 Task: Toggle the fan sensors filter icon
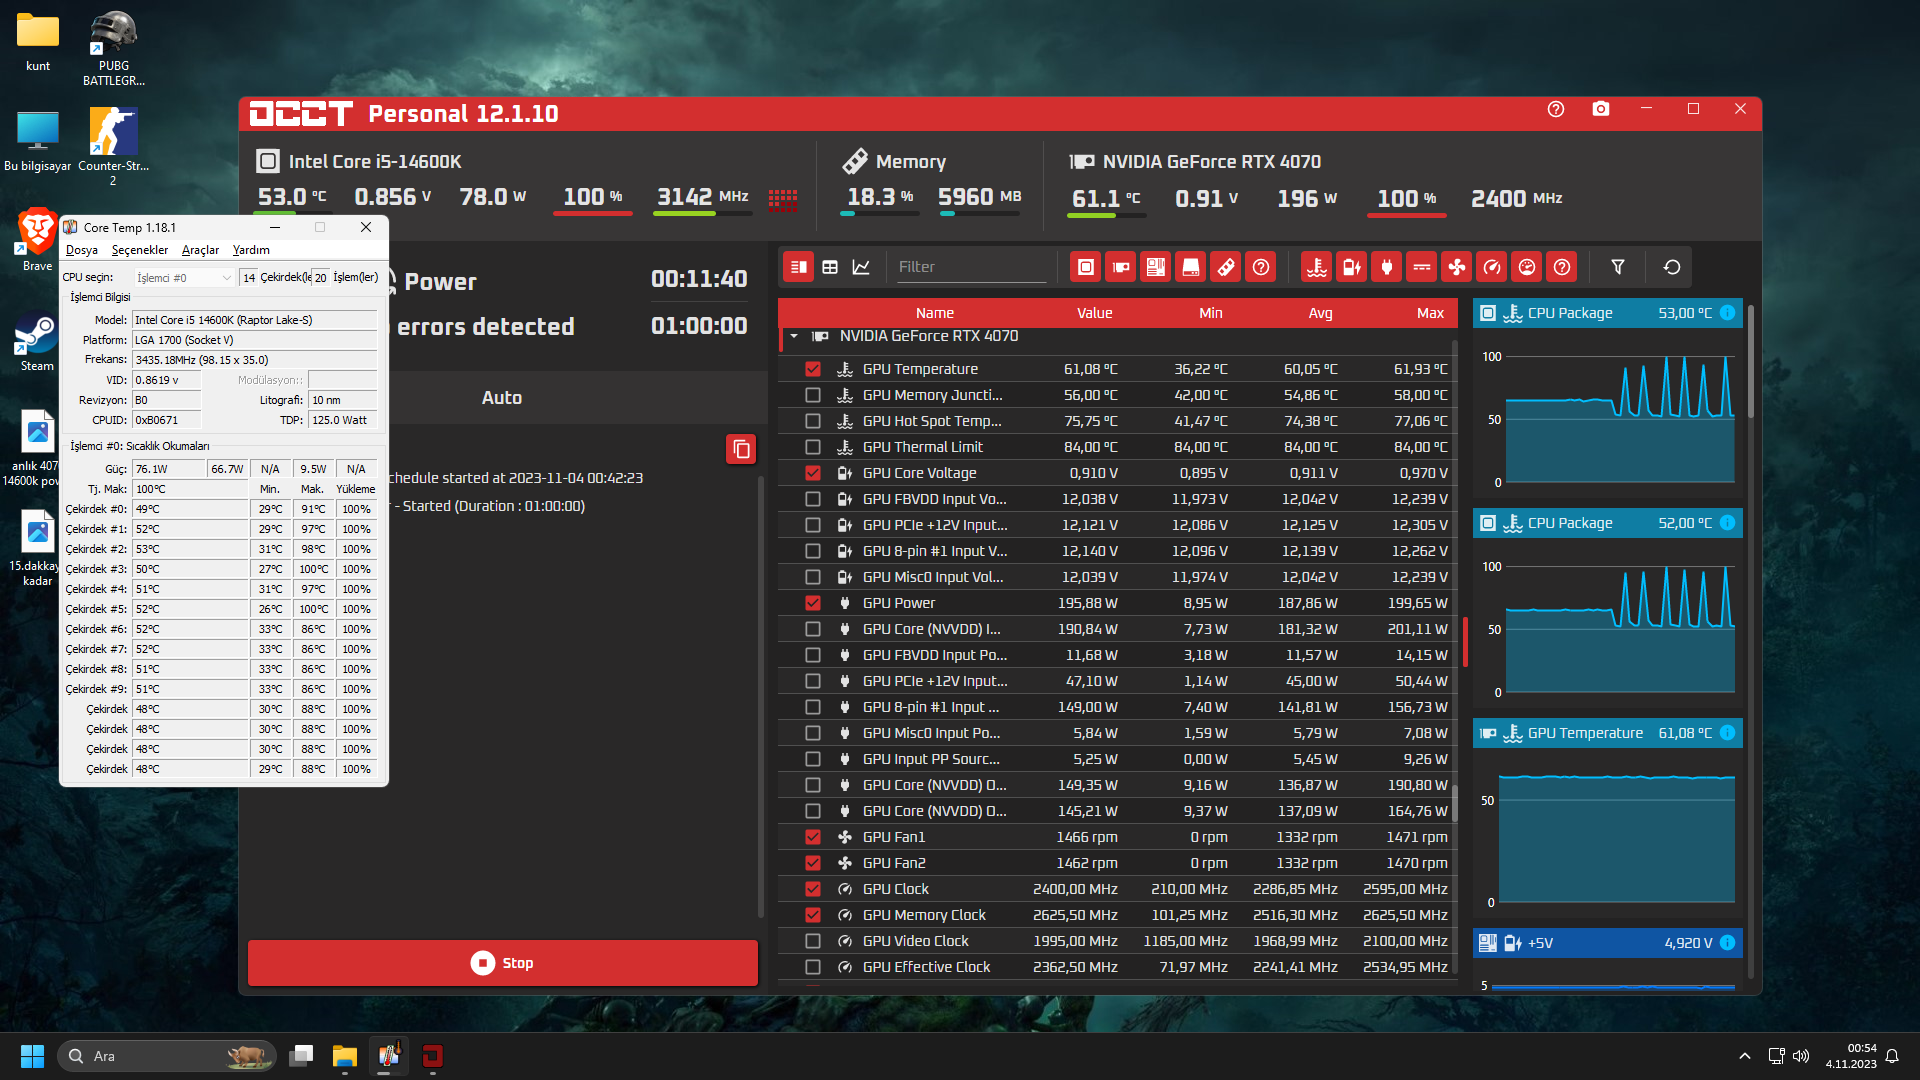pos(1457,267)
